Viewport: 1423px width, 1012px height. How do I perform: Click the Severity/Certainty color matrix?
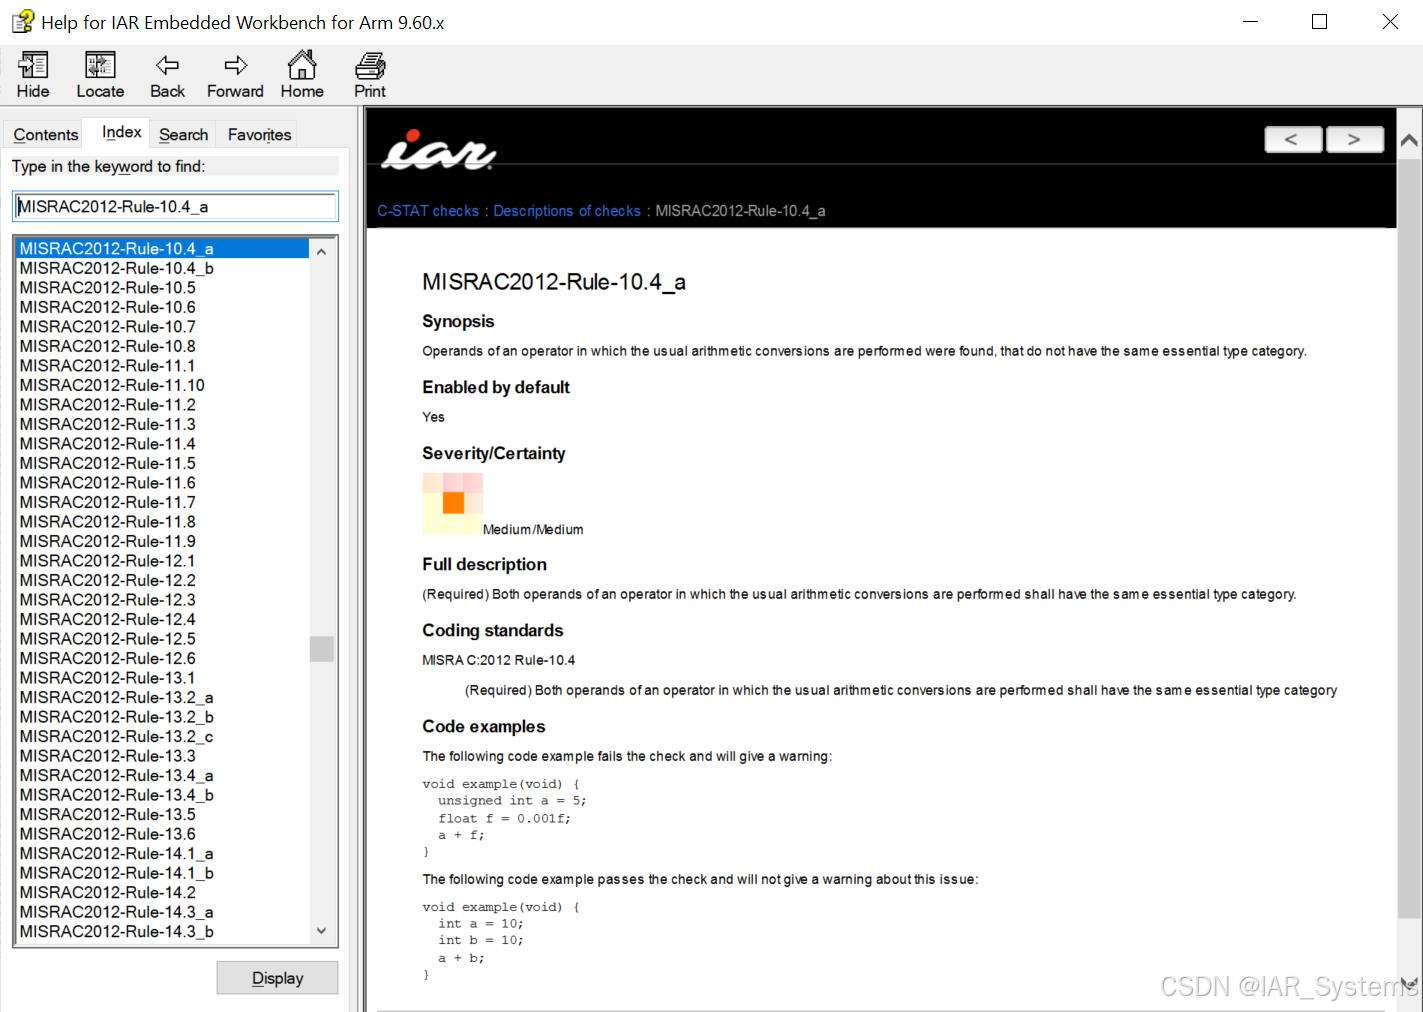point(453,503)
